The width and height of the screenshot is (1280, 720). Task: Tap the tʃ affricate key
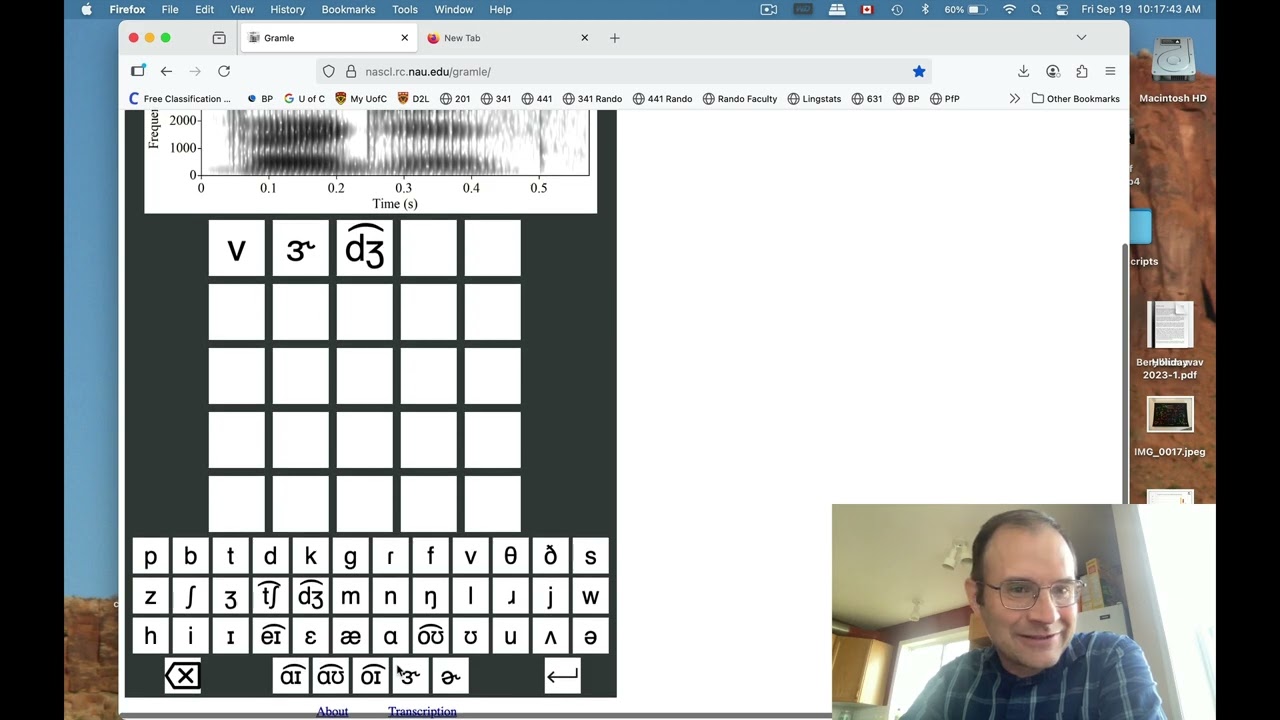pyautogui.click(x=270, y=596)
